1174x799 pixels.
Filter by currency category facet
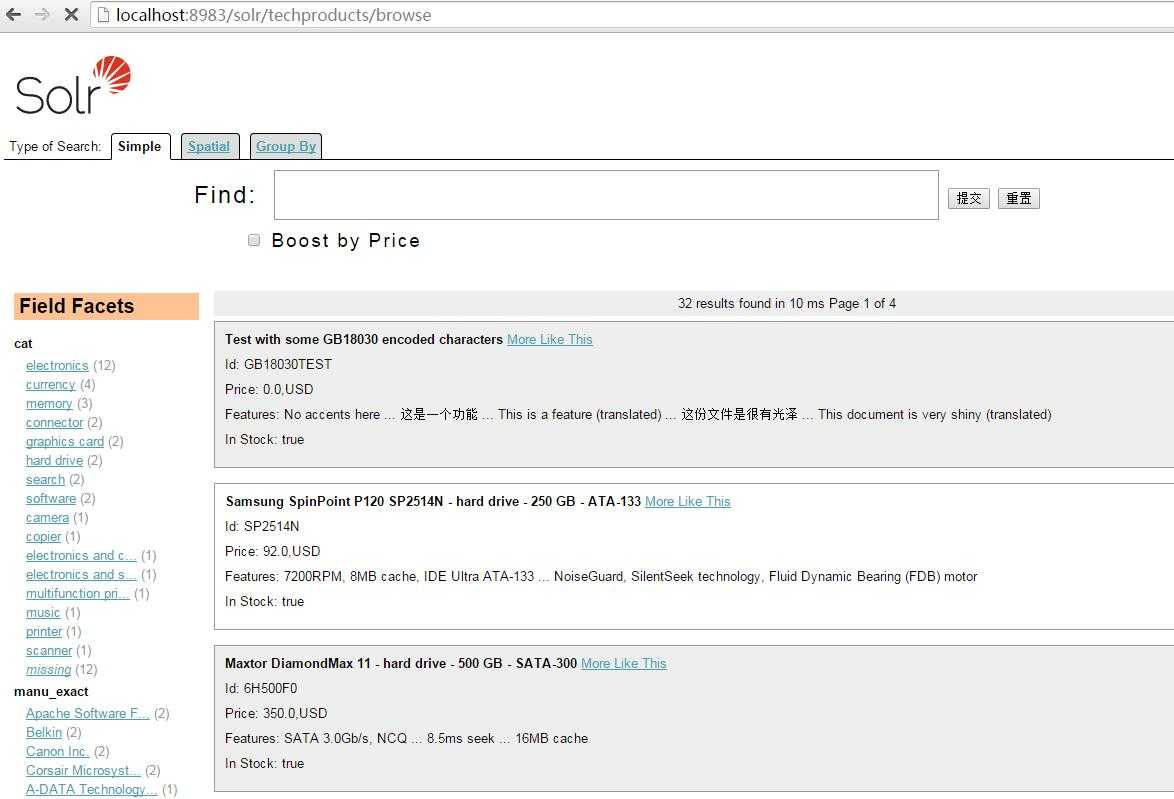click(51, 384)
